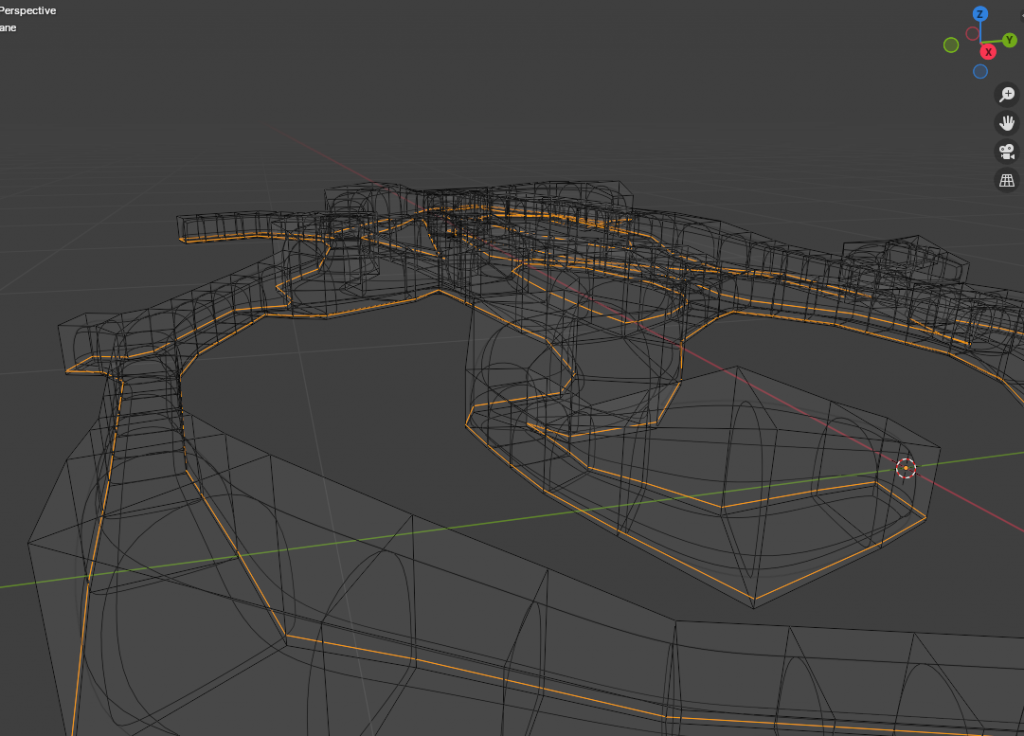
Task: Click the blue Z axis gizmo handle
Action: tap(980, 14)
